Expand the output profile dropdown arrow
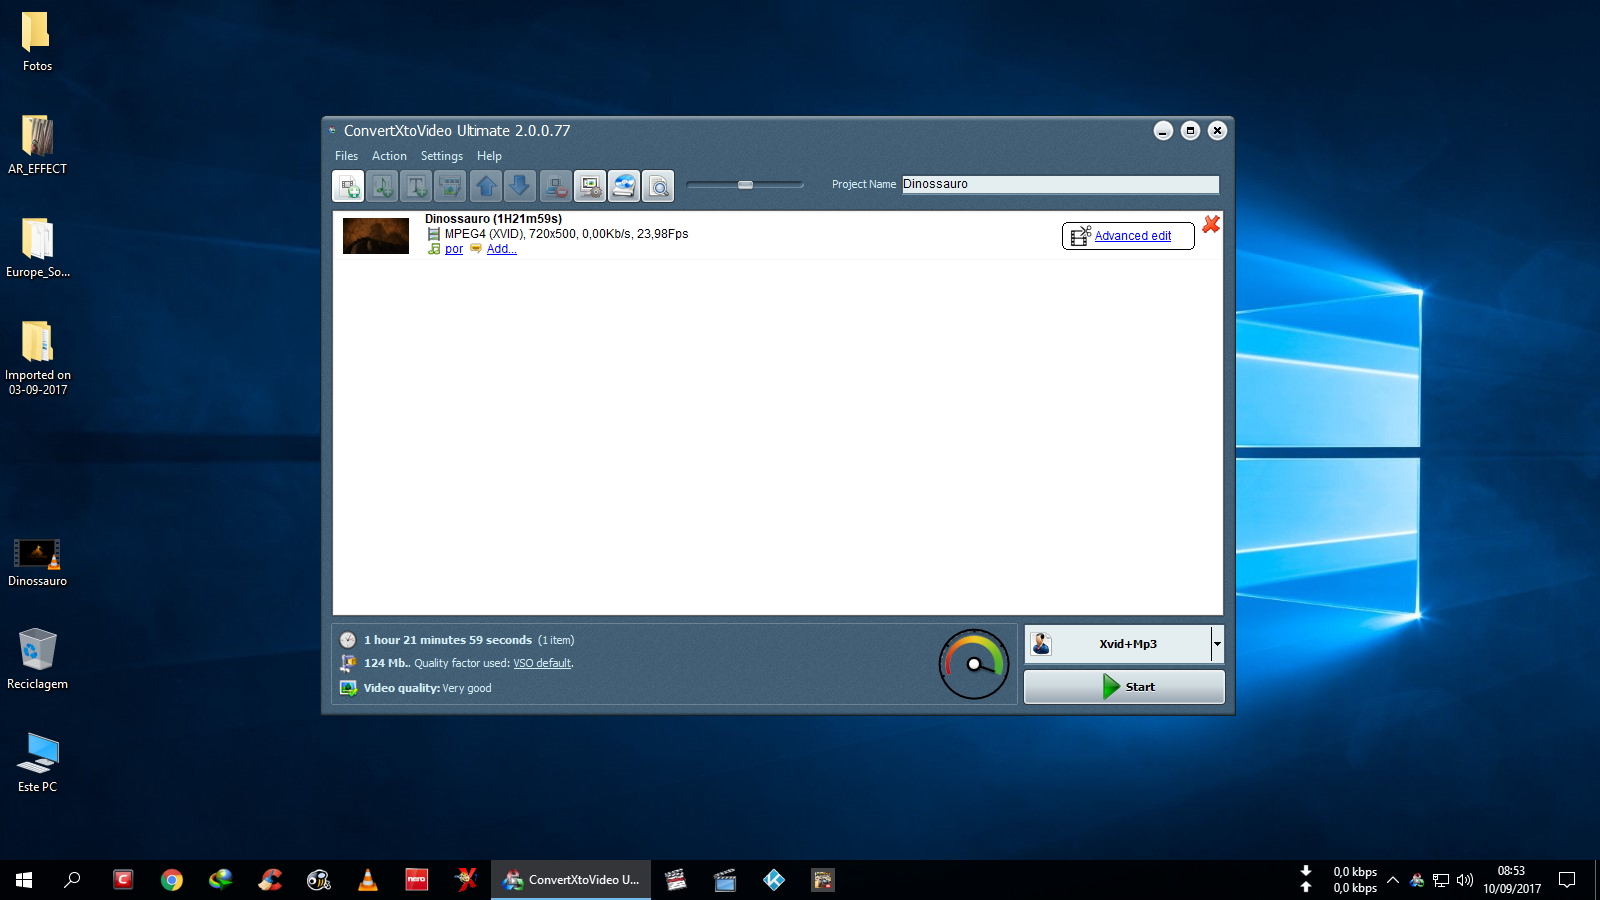 (x=1217, y=644)
